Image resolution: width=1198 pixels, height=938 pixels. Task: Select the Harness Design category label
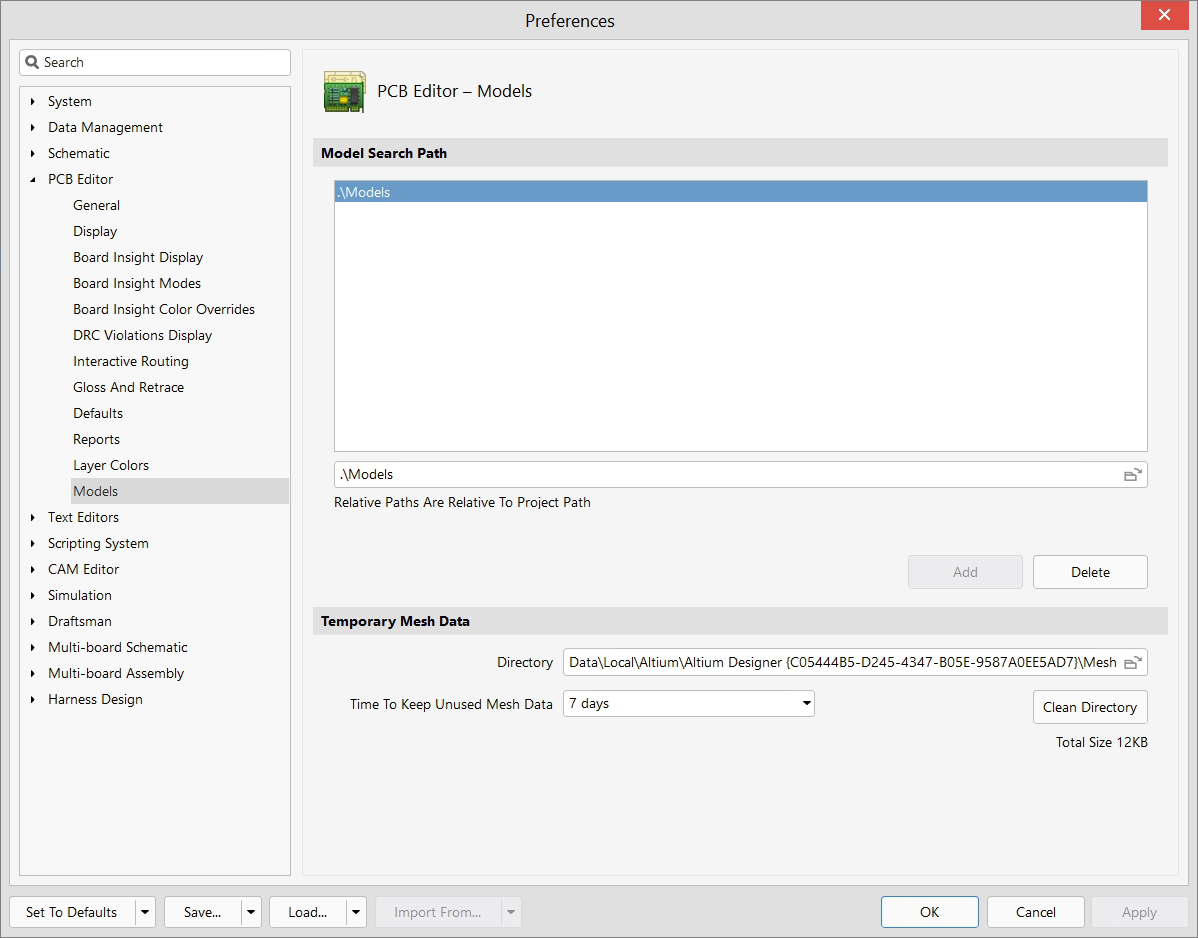[x=96, y=699]
